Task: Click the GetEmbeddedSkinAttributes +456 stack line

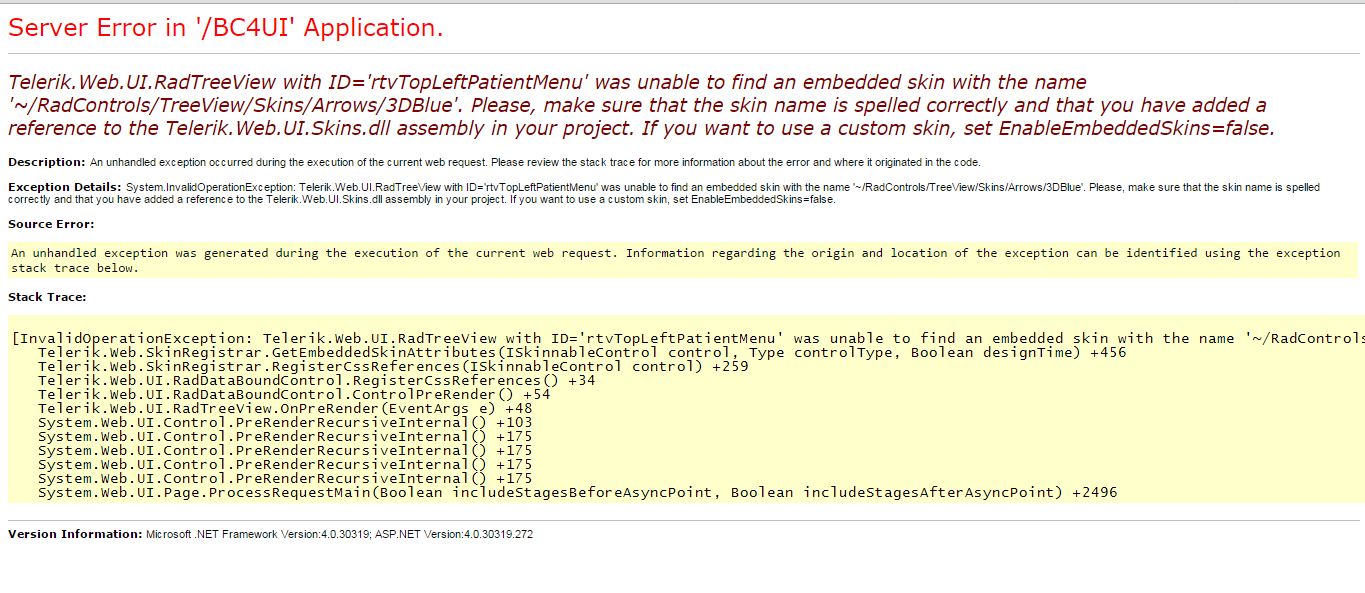Action: (582, 352)
